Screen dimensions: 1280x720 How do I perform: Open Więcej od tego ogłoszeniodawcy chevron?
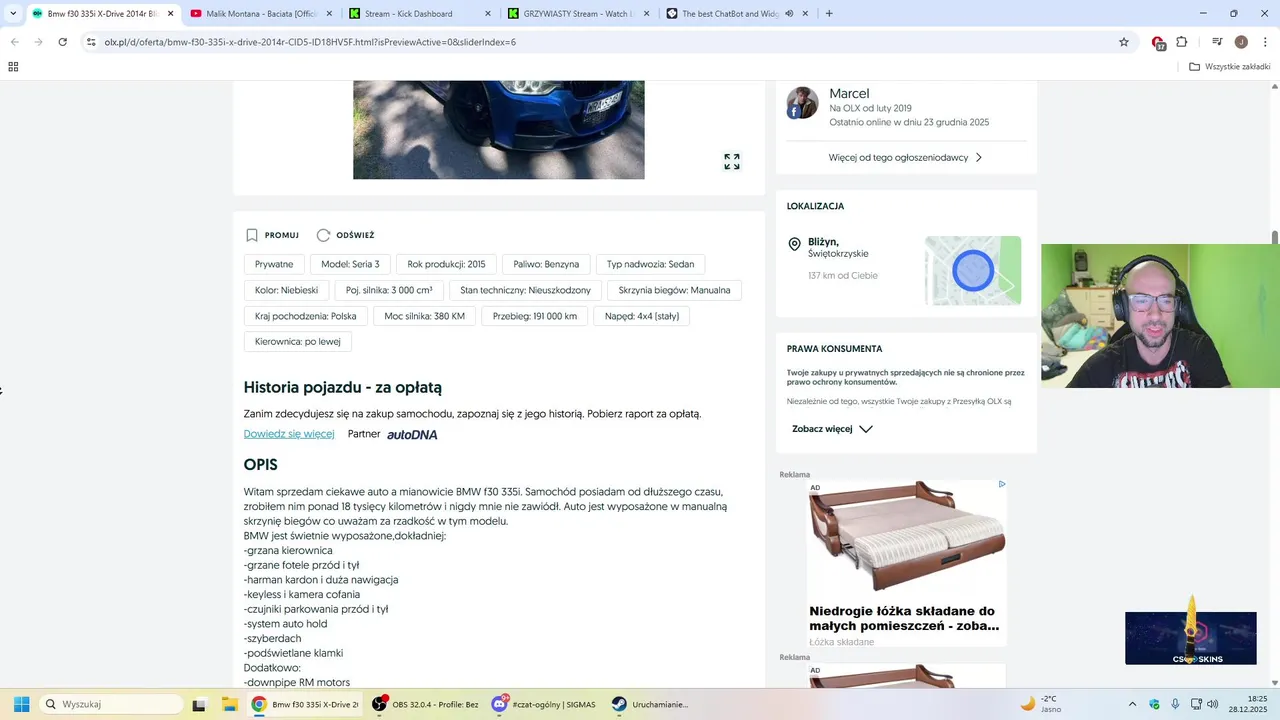979,158
